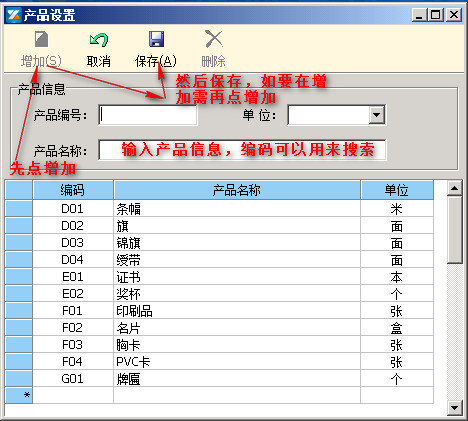Click the vertical scrollbar thumb

point(454,230)
